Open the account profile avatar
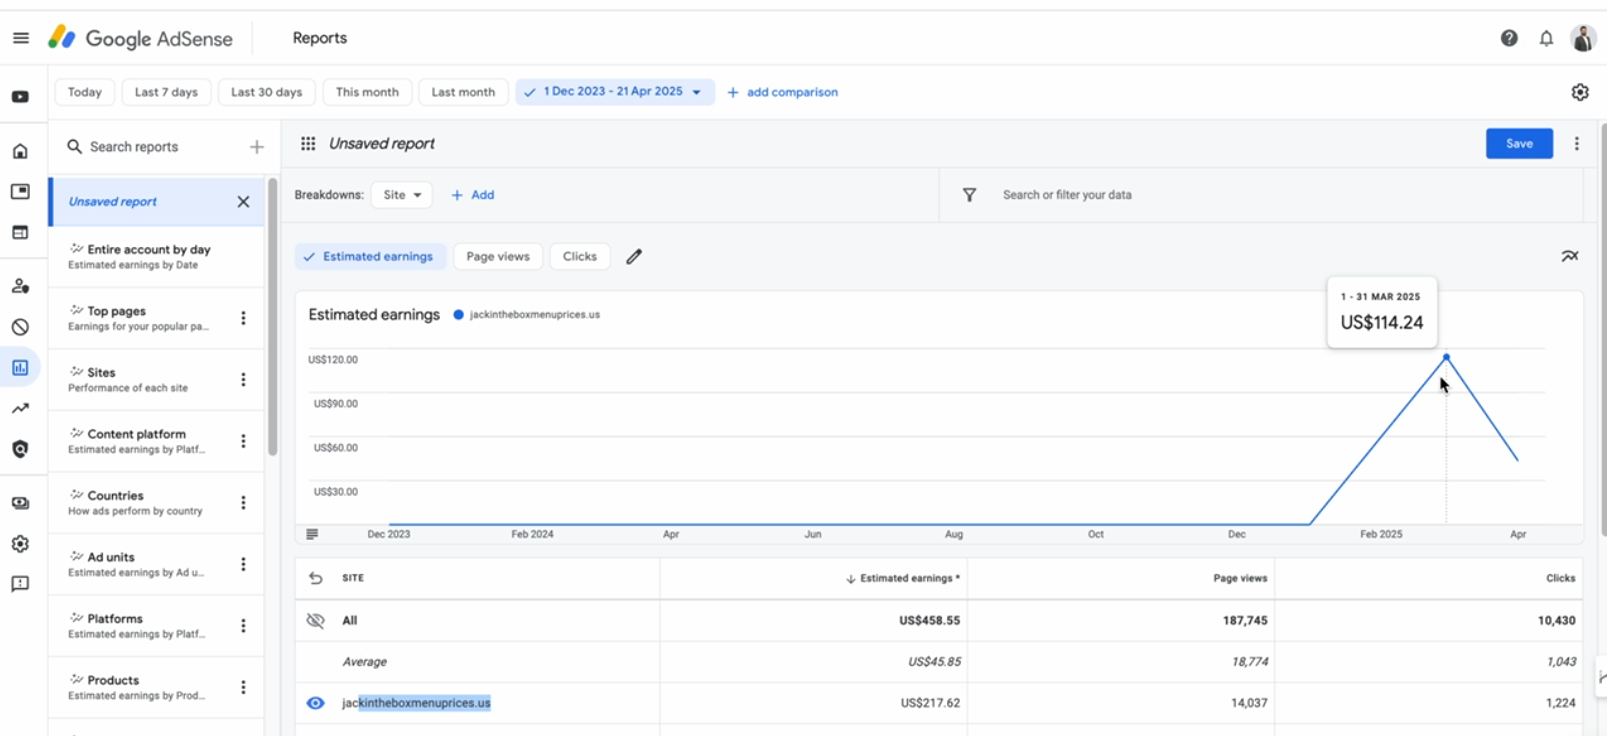 point(1583,38)
